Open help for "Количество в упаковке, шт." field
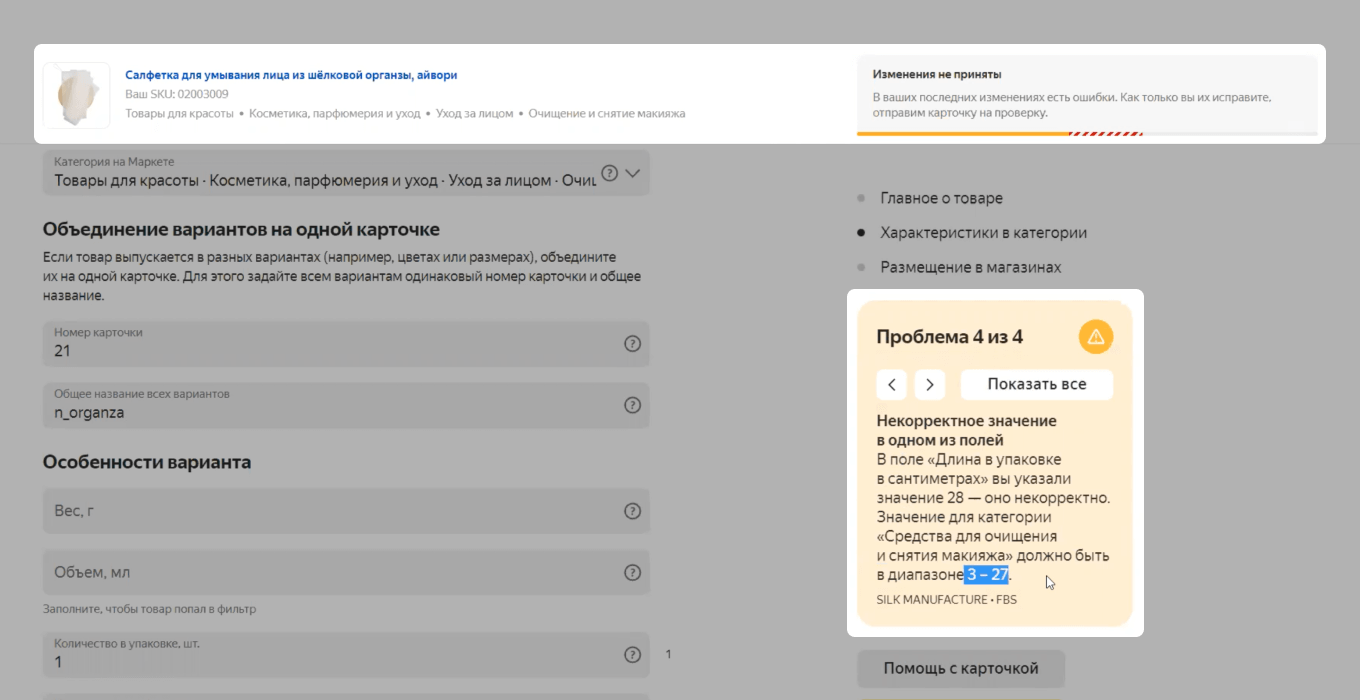This screenshot has height=700, width=1360. pyautogui.click(x=631, y=654)
